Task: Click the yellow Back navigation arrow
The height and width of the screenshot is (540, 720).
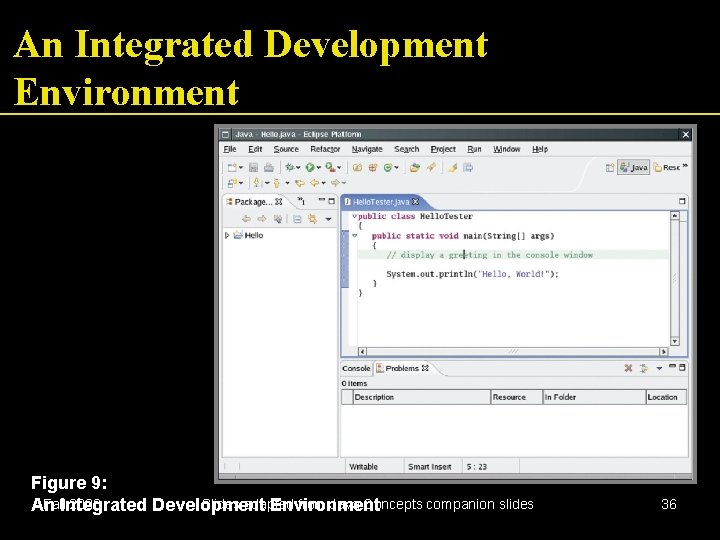Action: tap(315, 183)
